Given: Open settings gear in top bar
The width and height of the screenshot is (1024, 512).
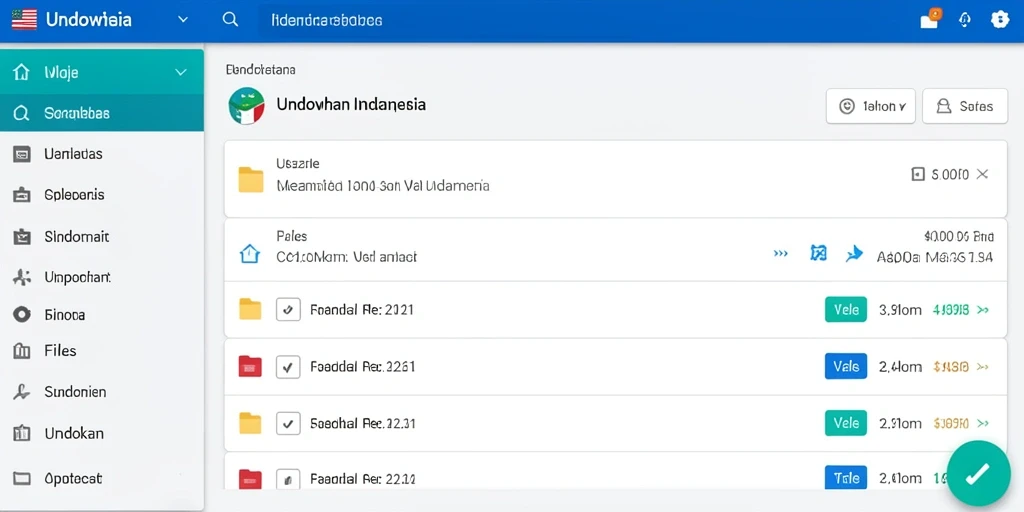Looking at the screenshot, I should click(1000, 20).
